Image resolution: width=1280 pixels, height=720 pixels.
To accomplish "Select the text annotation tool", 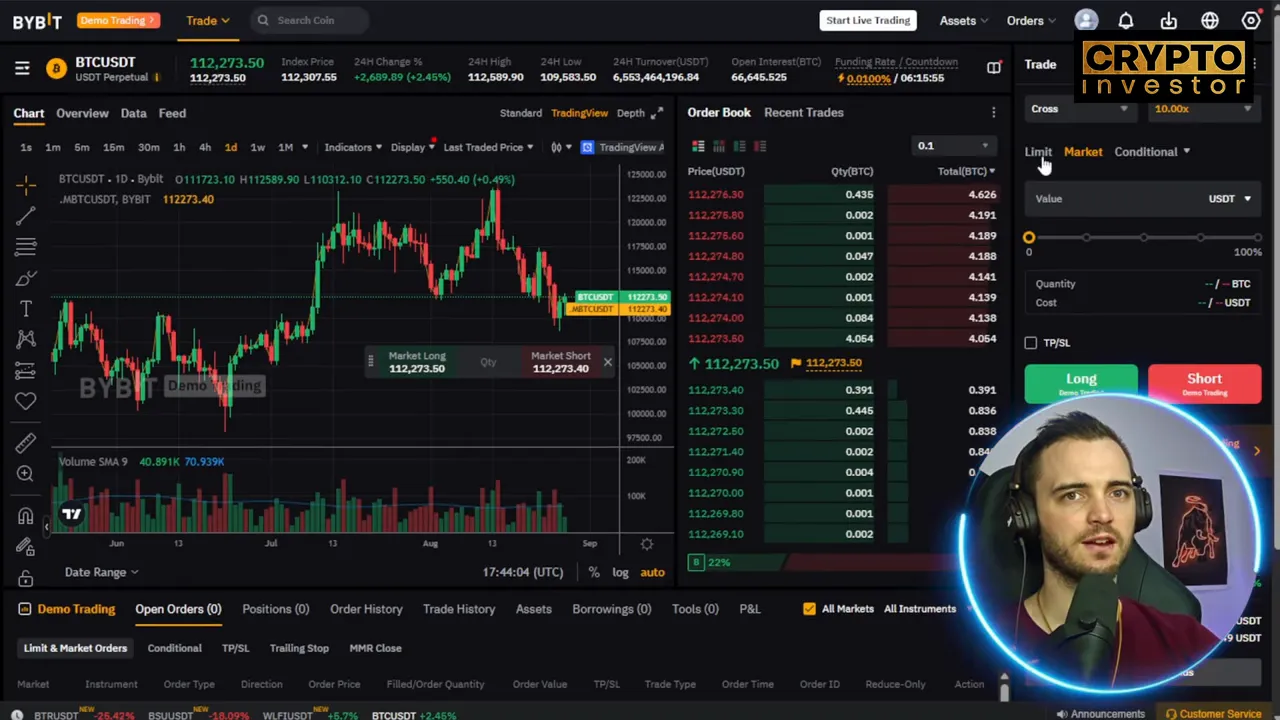I will tap(26, 308).
